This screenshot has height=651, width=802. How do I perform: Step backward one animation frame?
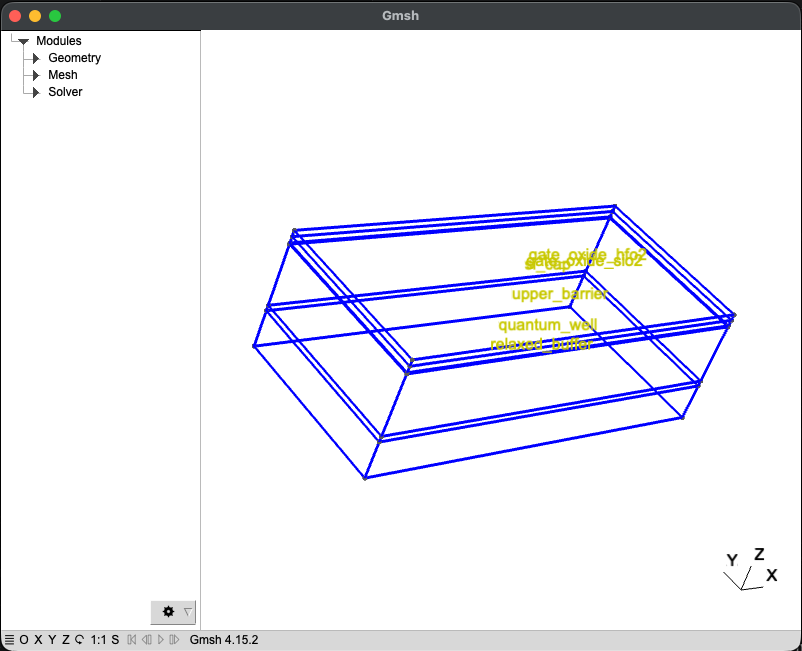(x=147, y=640)
